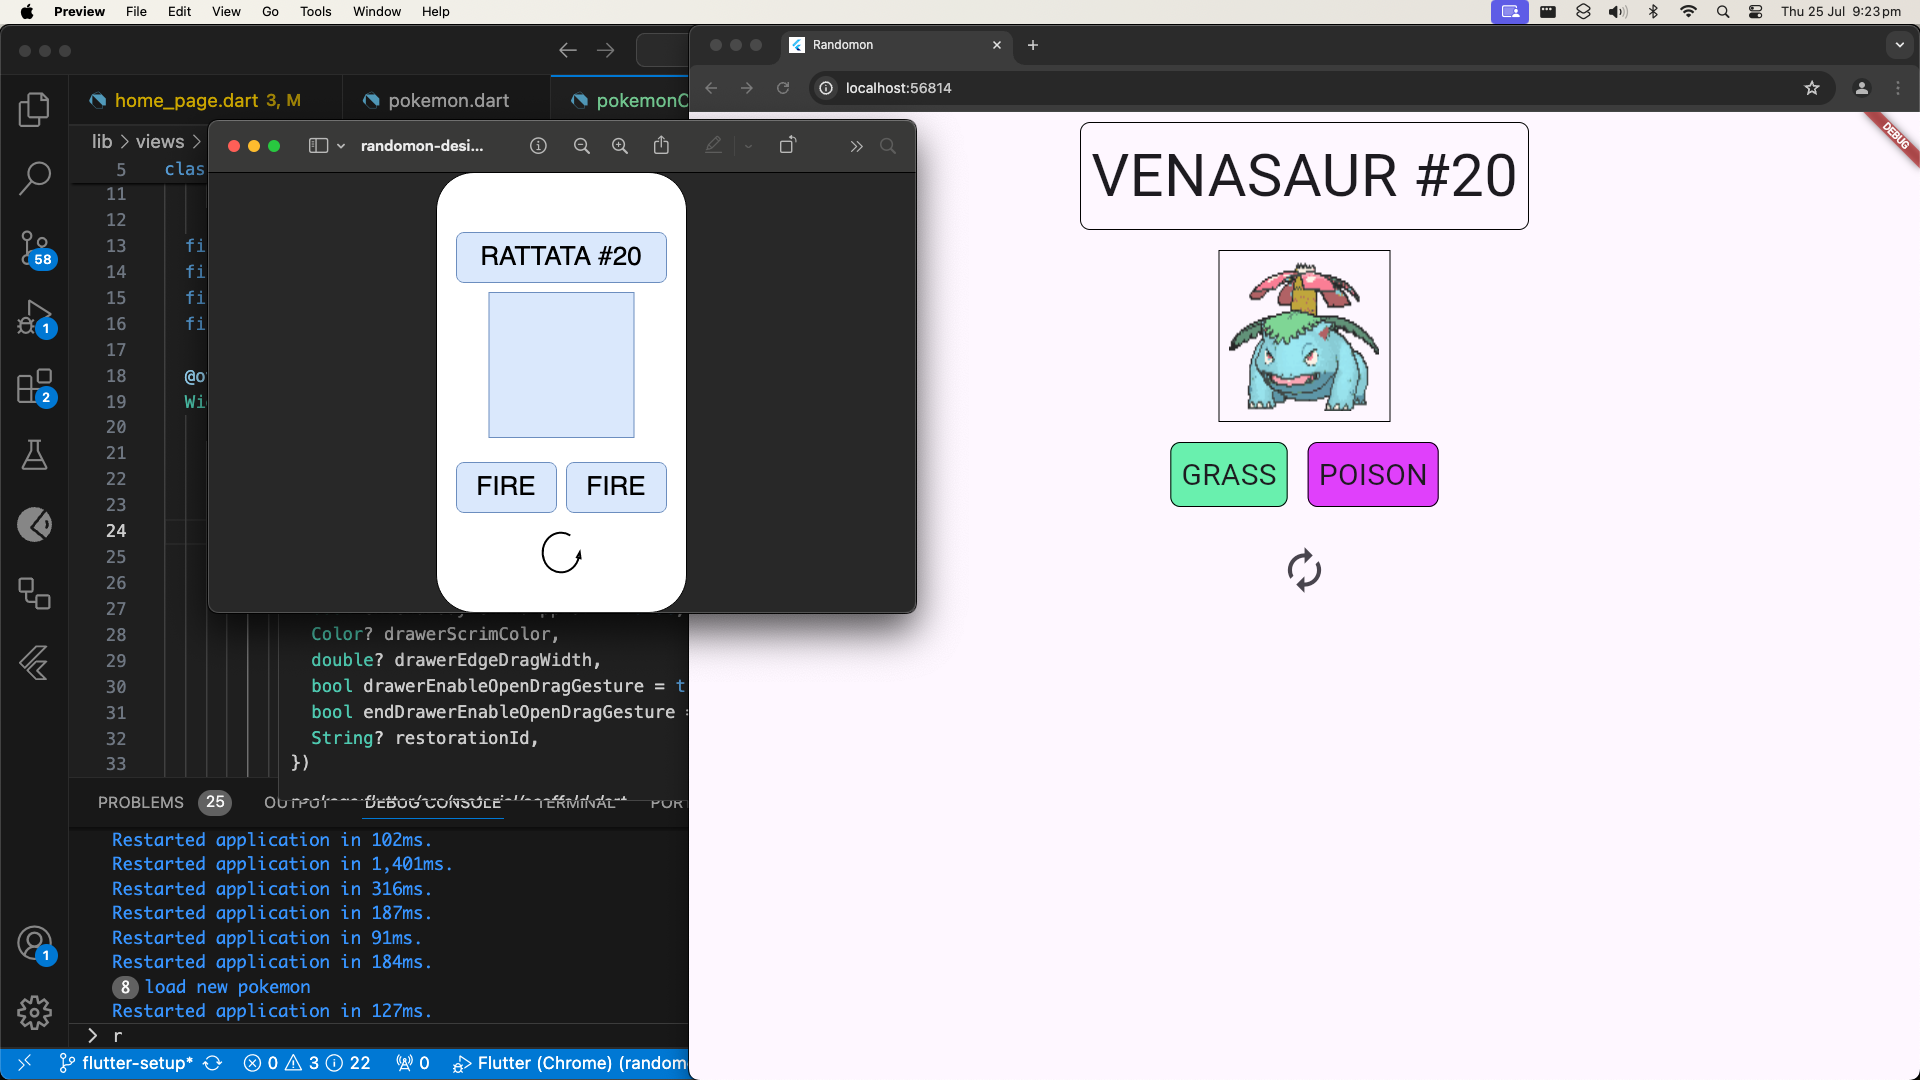Click the Share icon in Preview
The width and height of the screenshot is (1920, 1080).
pos(661,146)
